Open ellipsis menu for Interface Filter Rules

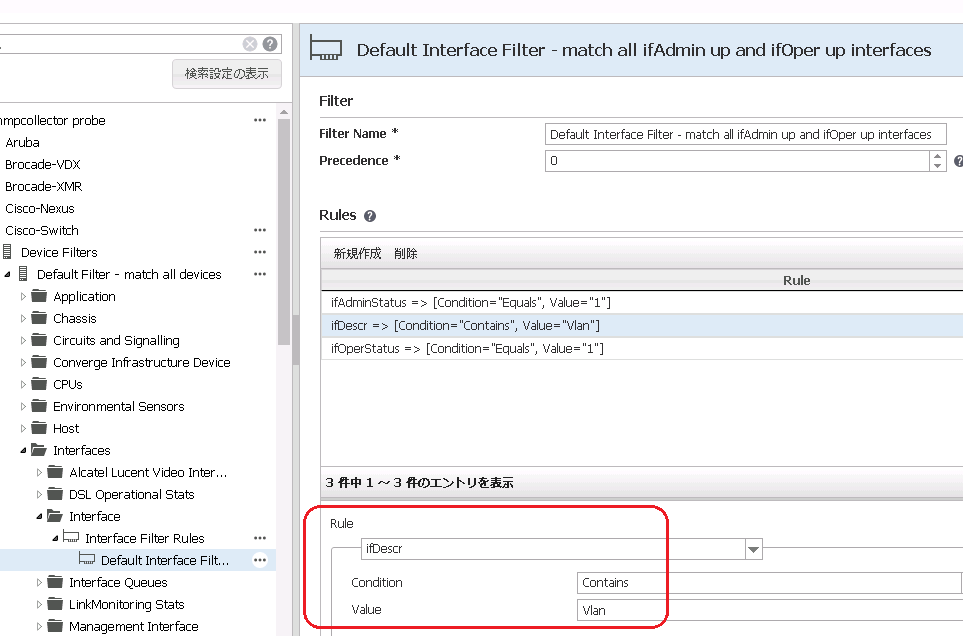(260, 538)
